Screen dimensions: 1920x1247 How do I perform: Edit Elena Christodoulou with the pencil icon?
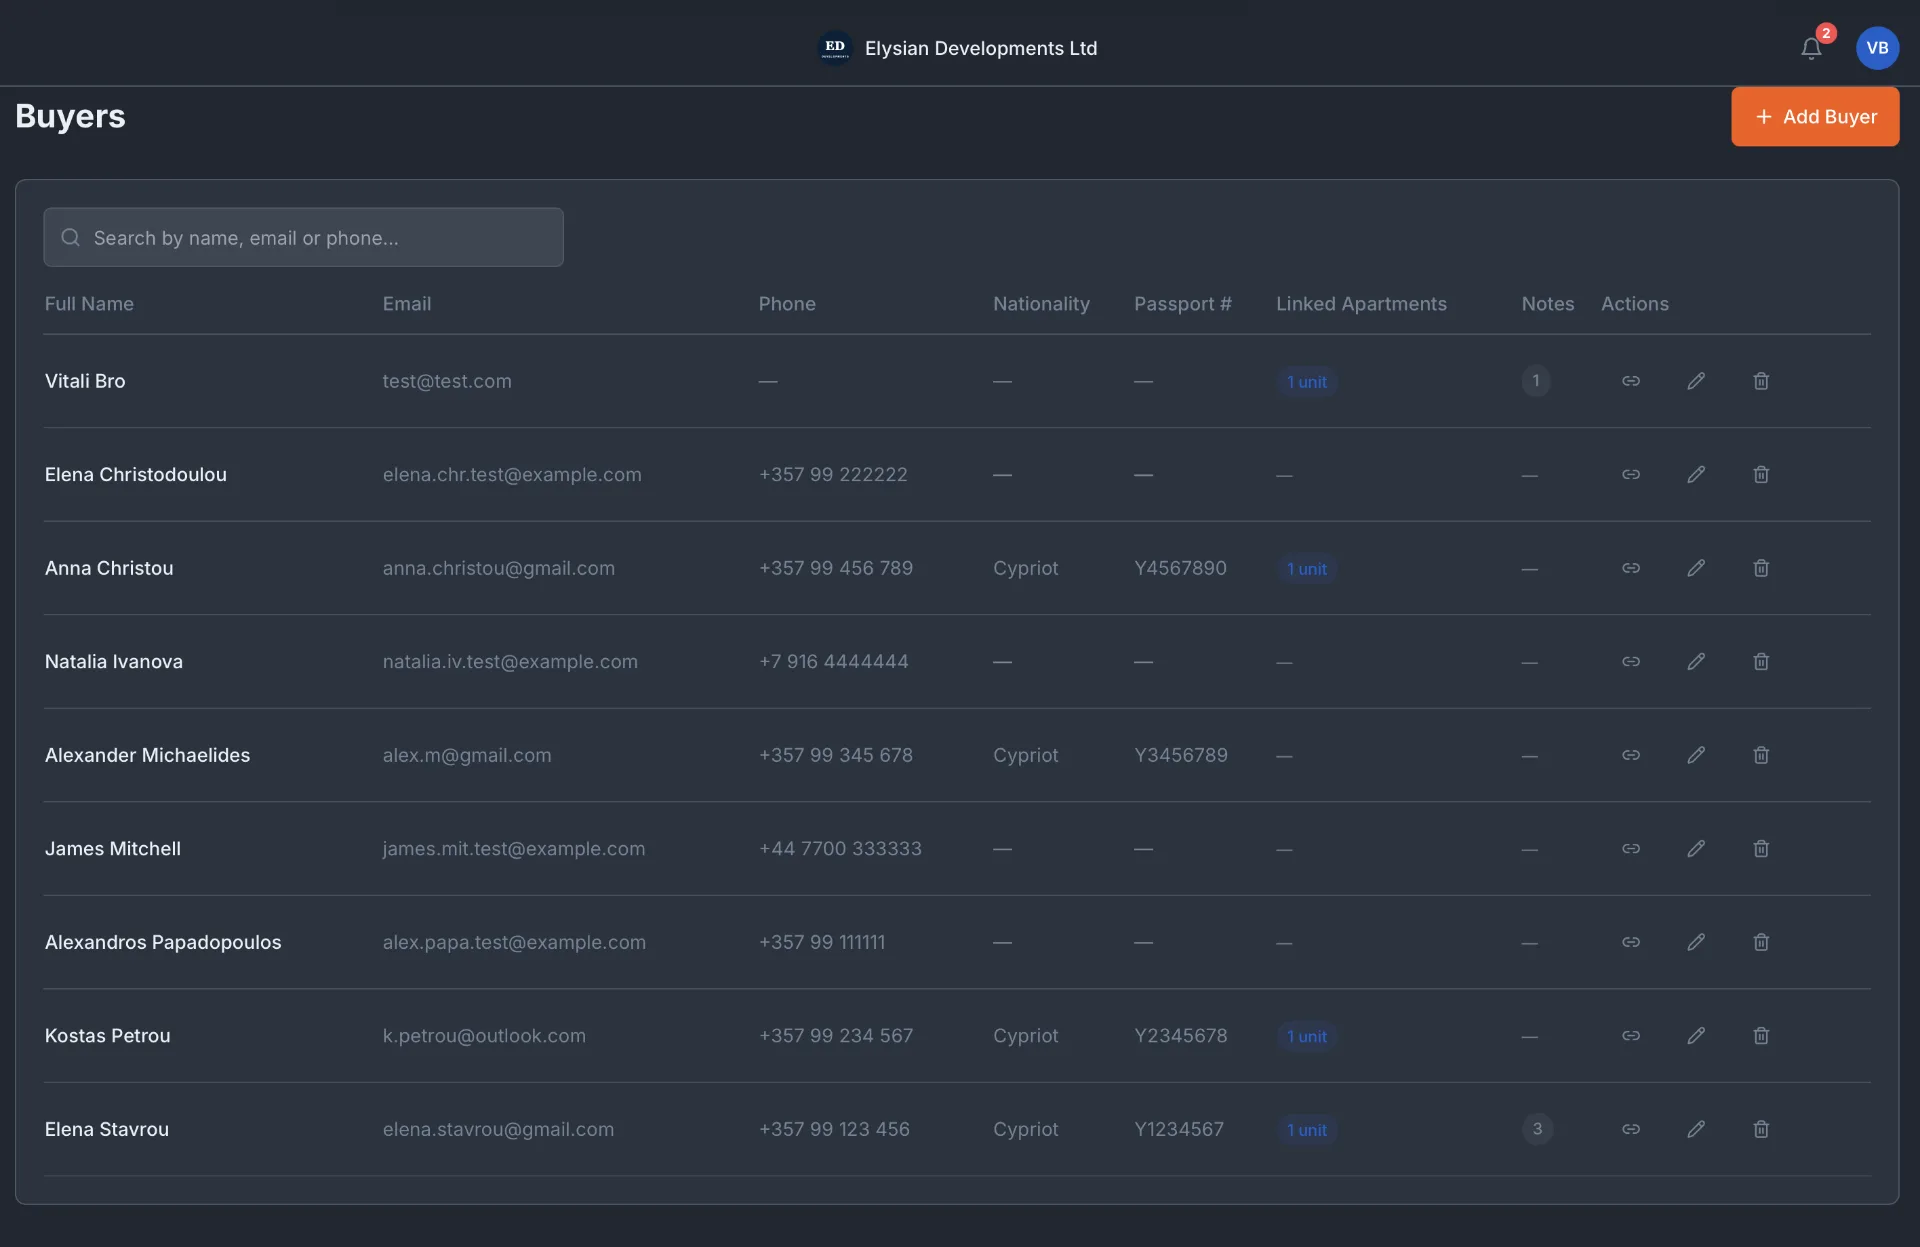pyautogui.click(x=1696, y=474)
